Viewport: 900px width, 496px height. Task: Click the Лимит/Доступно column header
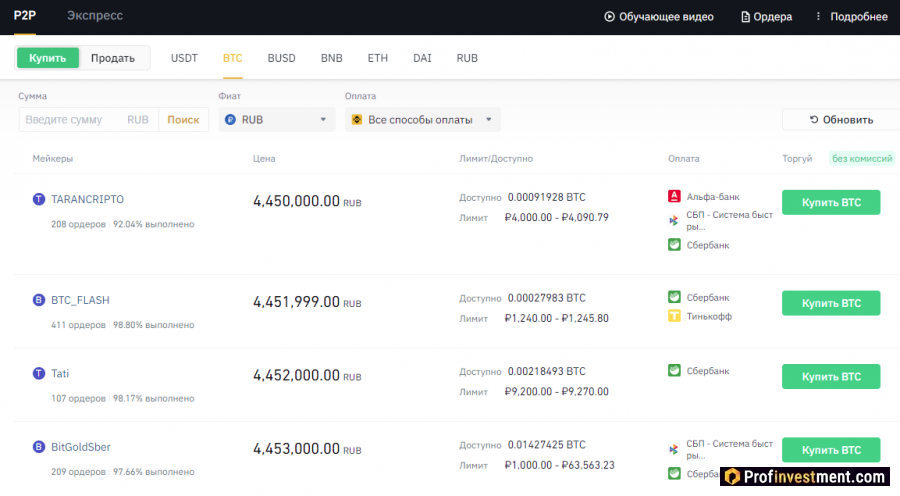(496, 158)
